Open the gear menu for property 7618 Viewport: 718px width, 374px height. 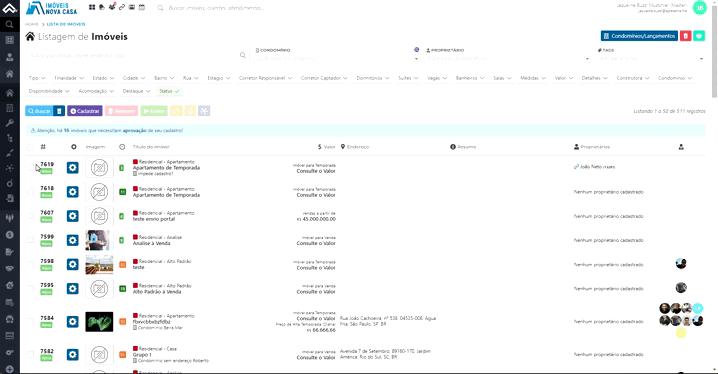72,192
